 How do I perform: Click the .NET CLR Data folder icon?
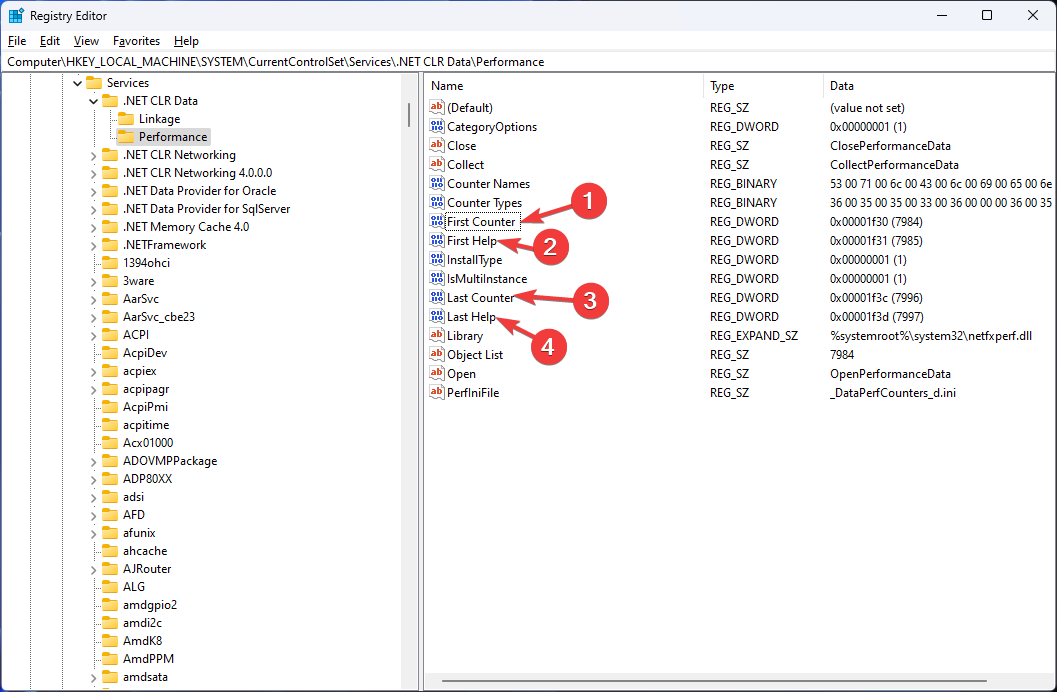[110, 100]
